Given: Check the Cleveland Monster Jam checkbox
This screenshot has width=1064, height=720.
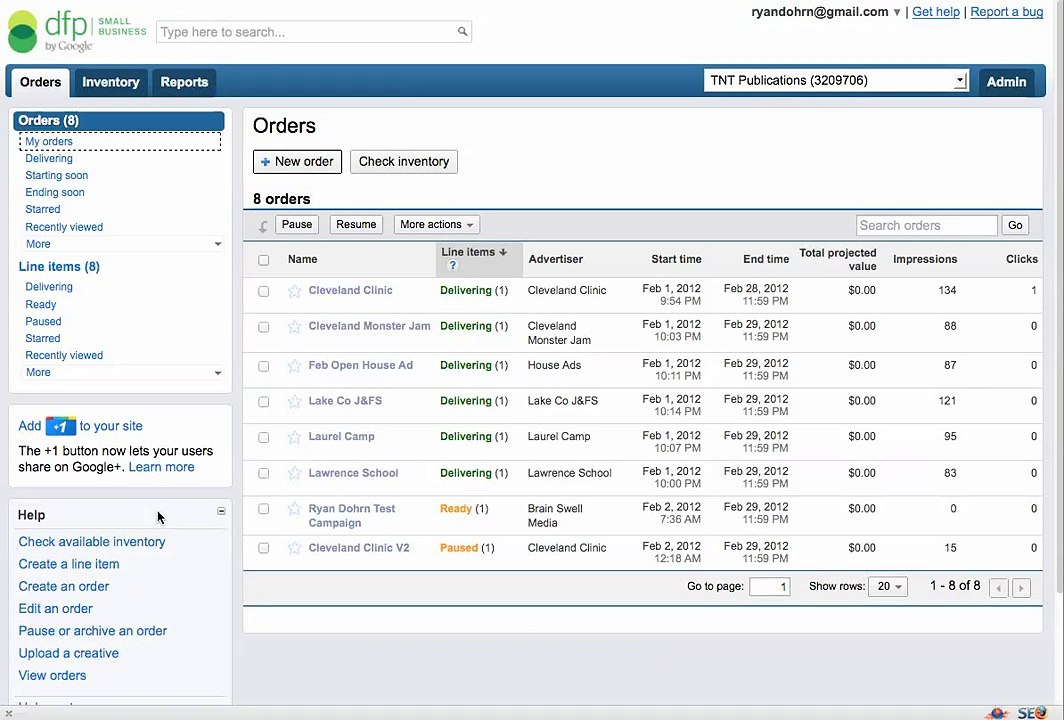Looking at the screenshot, I should pos(263,327).
